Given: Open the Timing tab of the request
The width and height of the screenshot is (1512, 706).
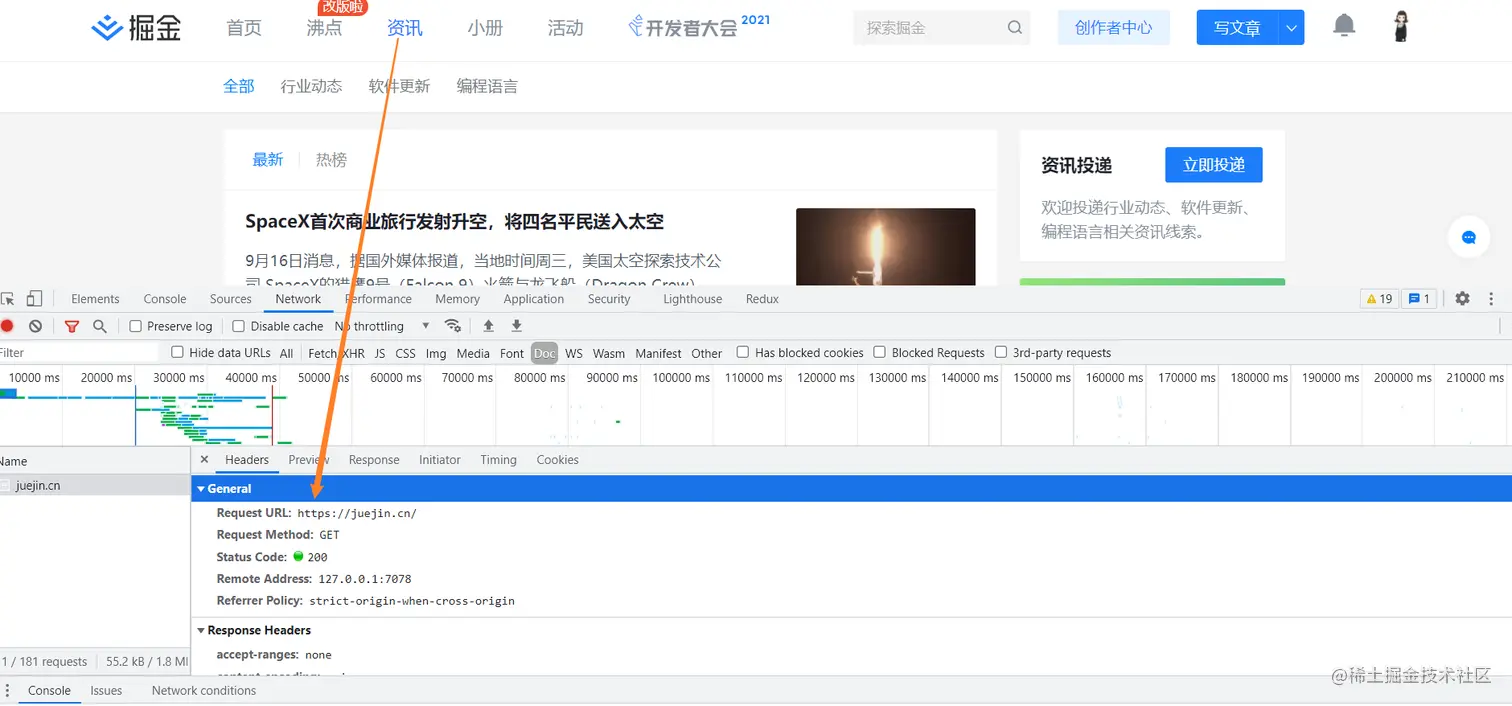Looking at the screenshot, I should tap(498, 460).
